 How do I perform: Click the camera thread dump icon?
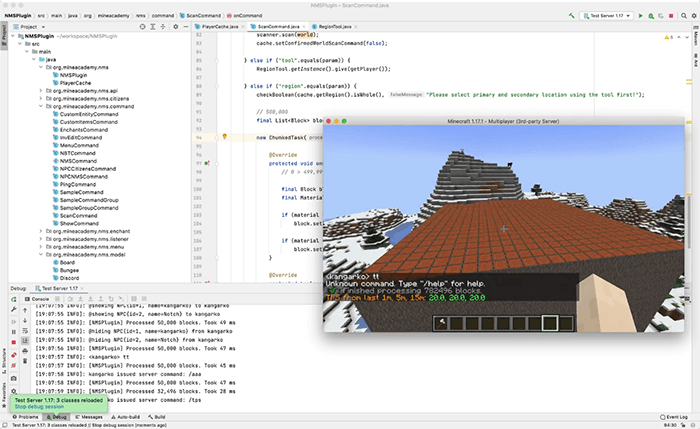click(x=14, y=378)
